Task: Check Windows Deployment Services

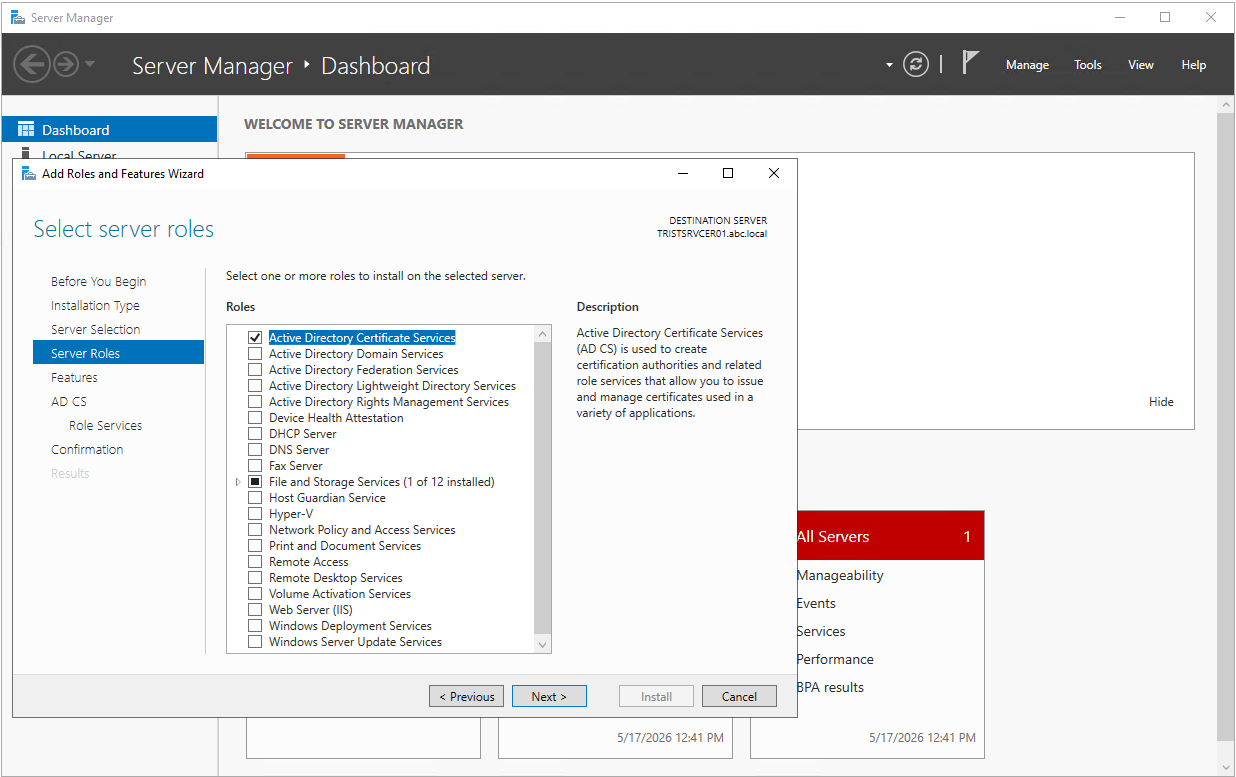Action: 255,626
